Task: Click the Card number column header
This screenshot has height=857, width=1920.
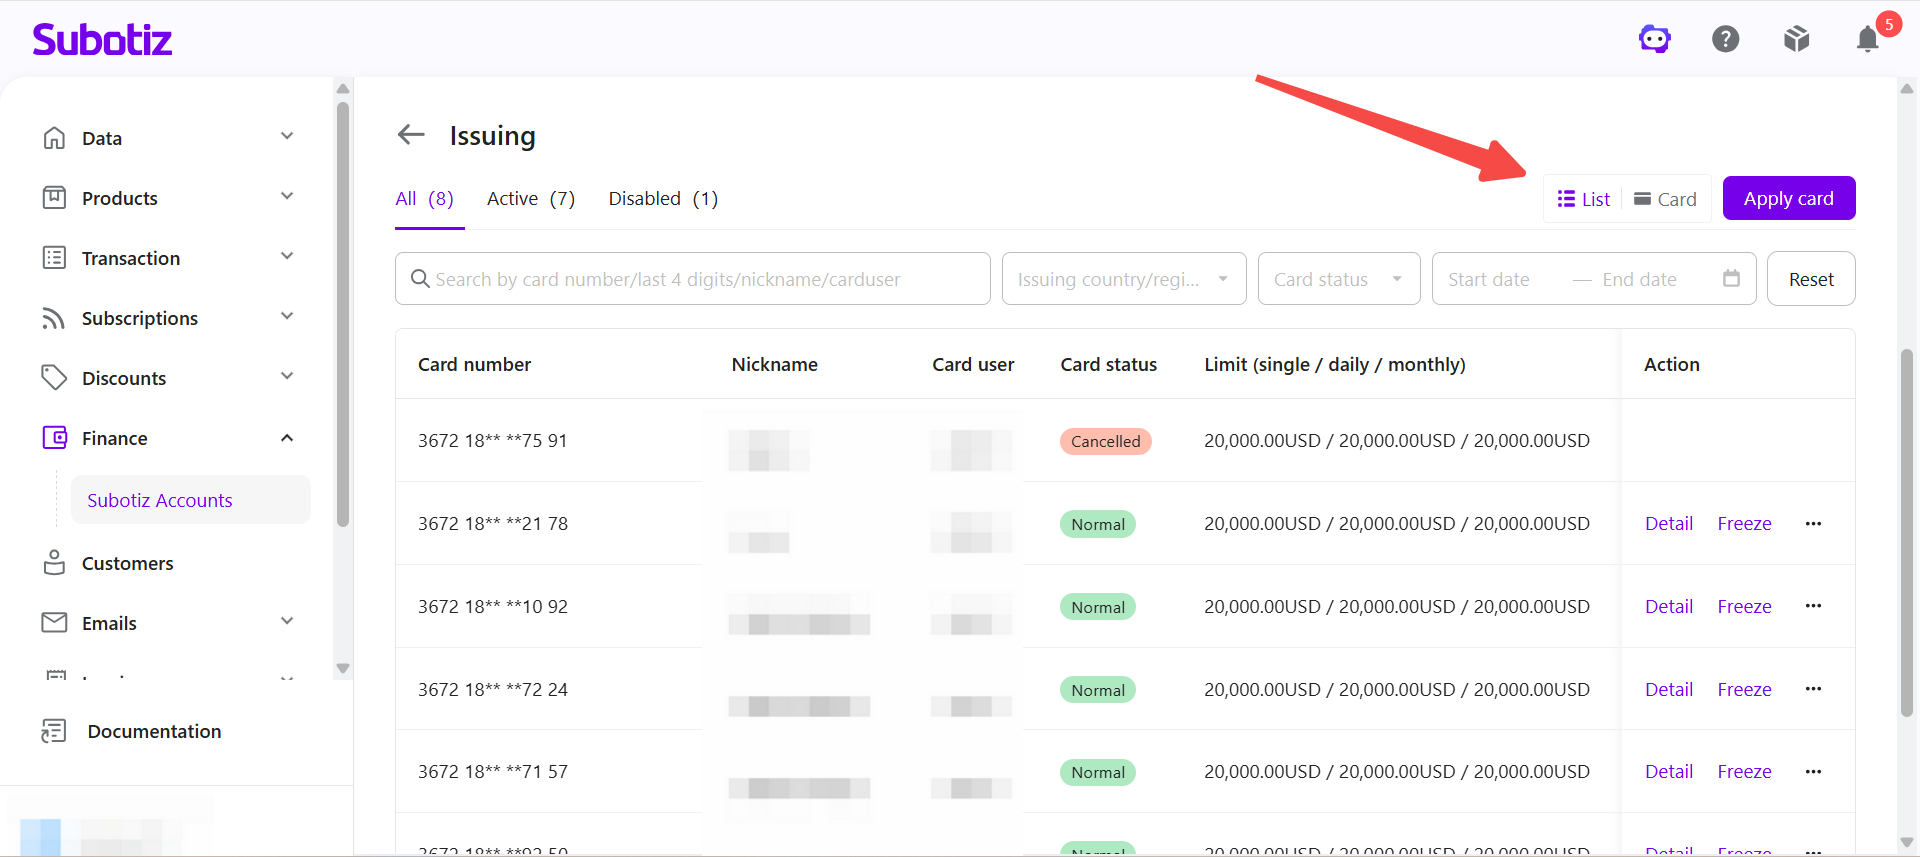Action: 474,364
